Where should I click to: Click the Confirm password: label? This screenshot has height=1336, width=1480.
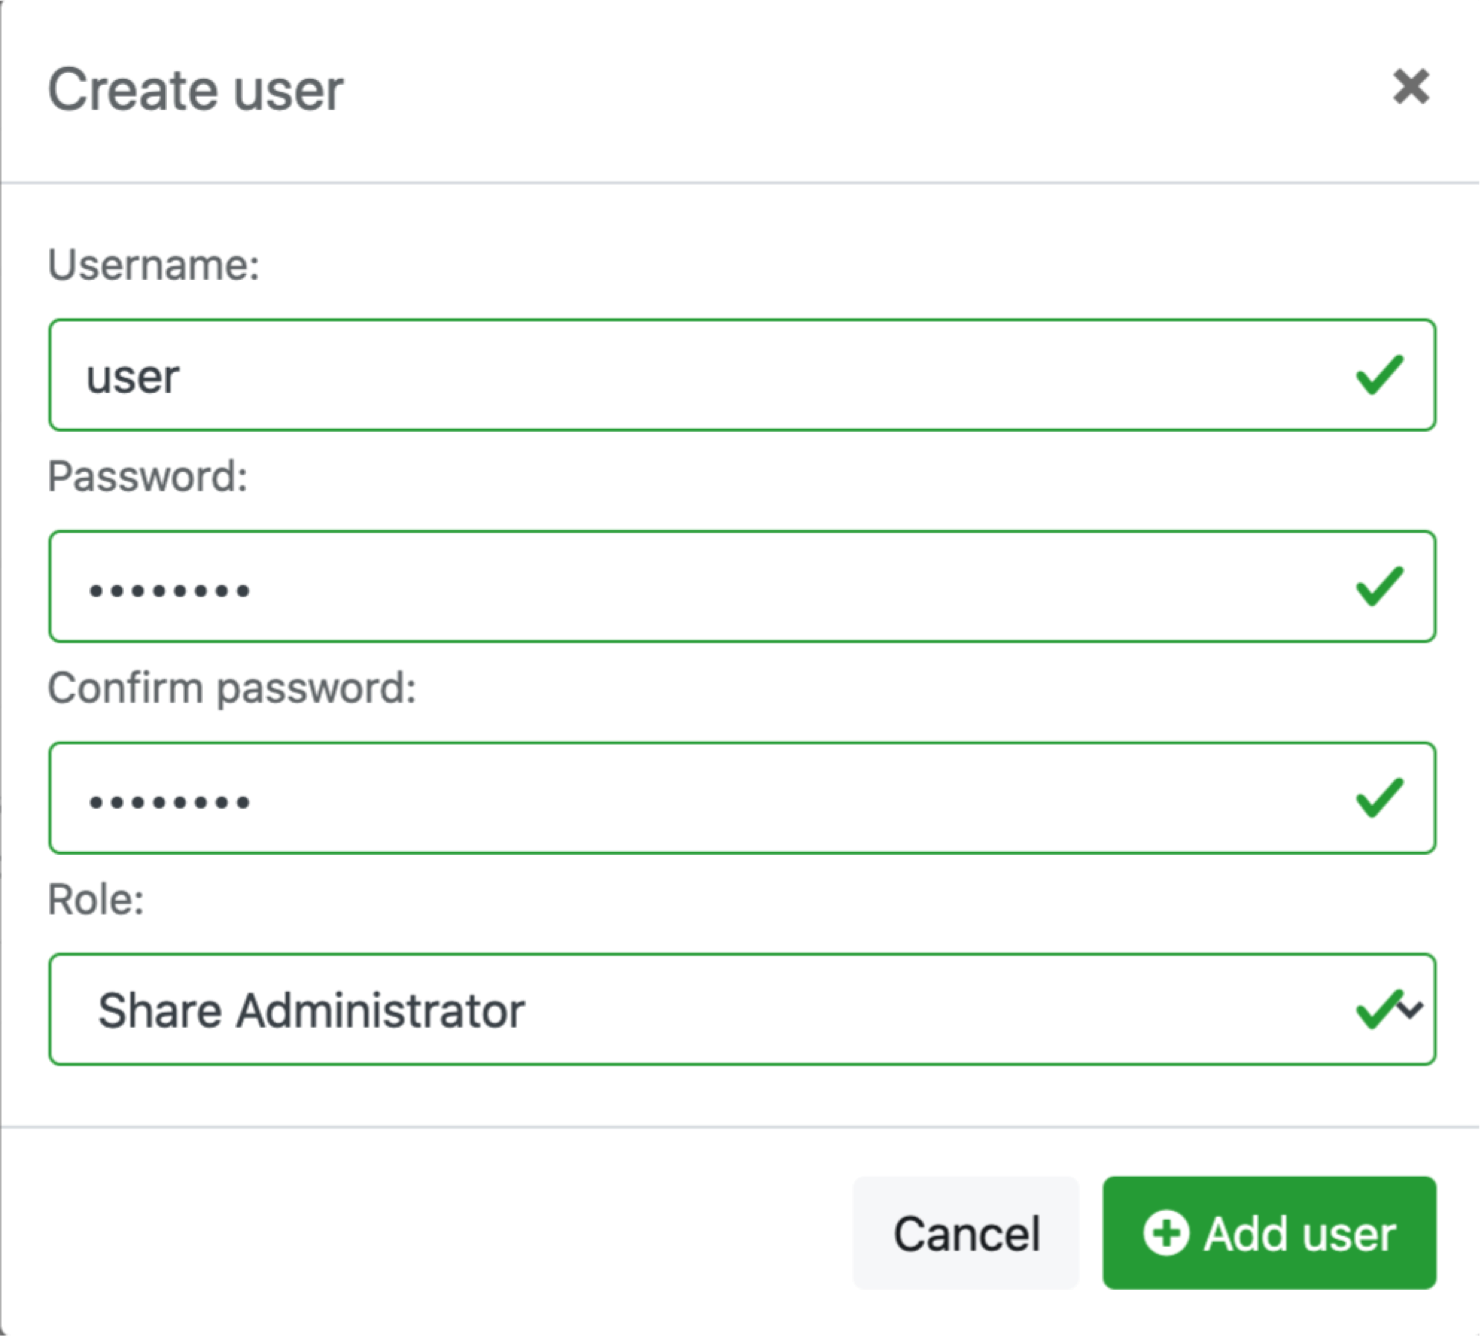pos(231,688)
